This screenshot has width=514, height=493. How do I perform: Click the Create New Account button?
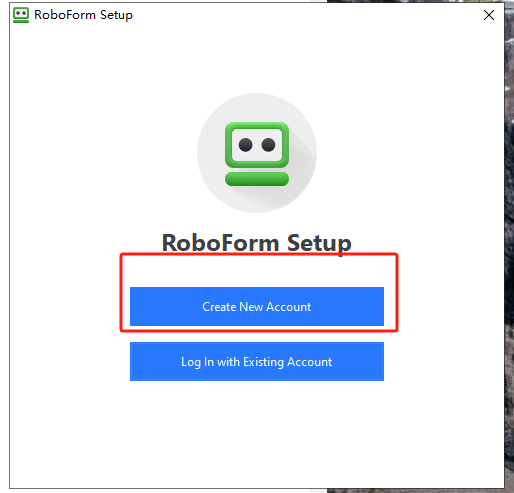[257, 306]
